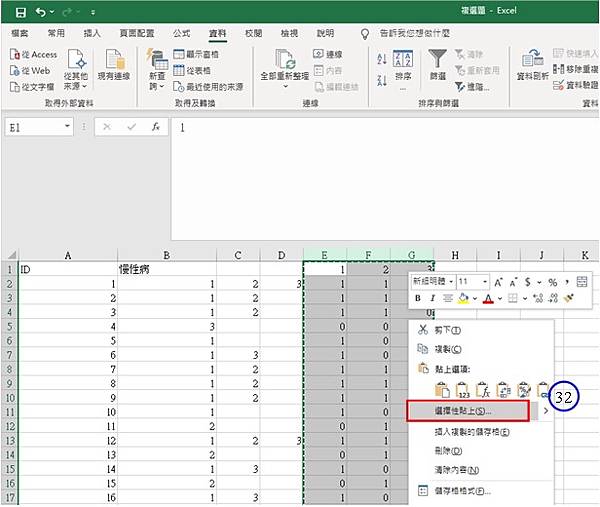Screen dimensions: 600x507
Task: Open the 新查詢 dropdown button
Action: pos(157,70)
